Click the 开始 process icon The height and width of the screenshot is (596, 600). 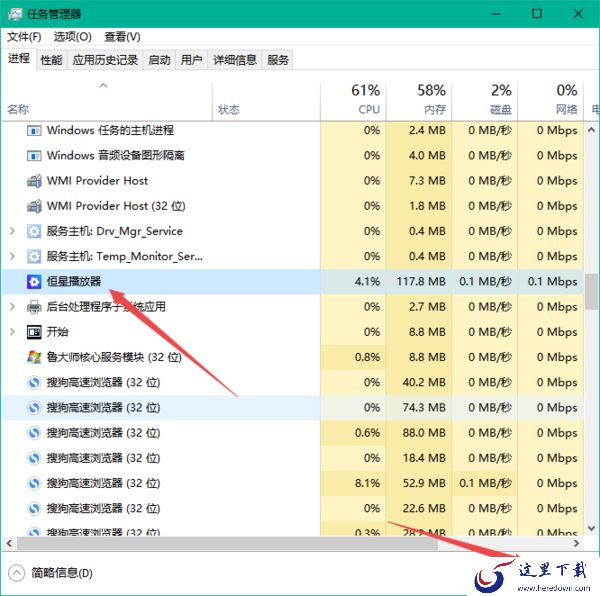pos(34,332)
